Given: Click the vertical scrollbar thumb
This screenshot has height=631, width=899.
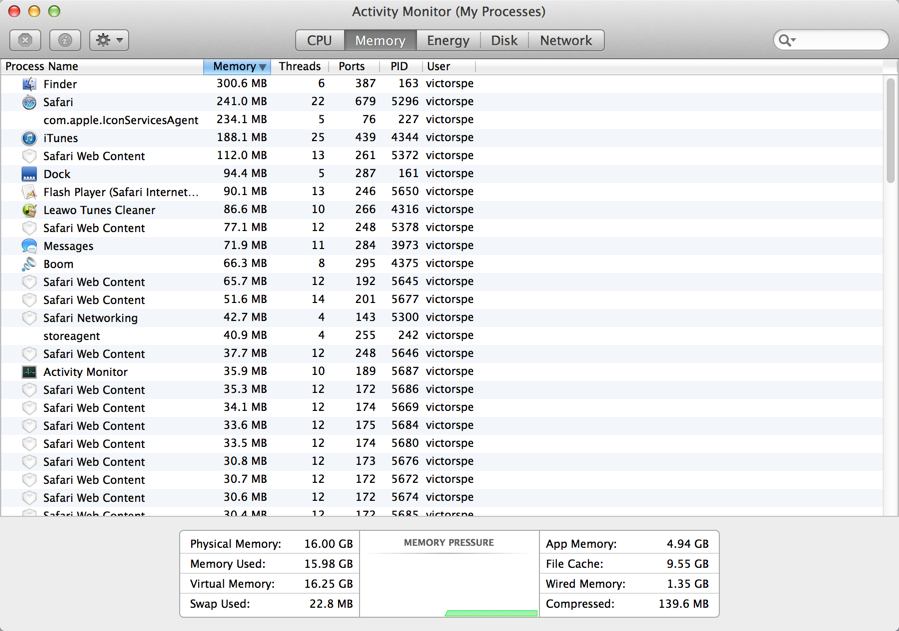Looking at the screenshot, I should coord(890,131).
